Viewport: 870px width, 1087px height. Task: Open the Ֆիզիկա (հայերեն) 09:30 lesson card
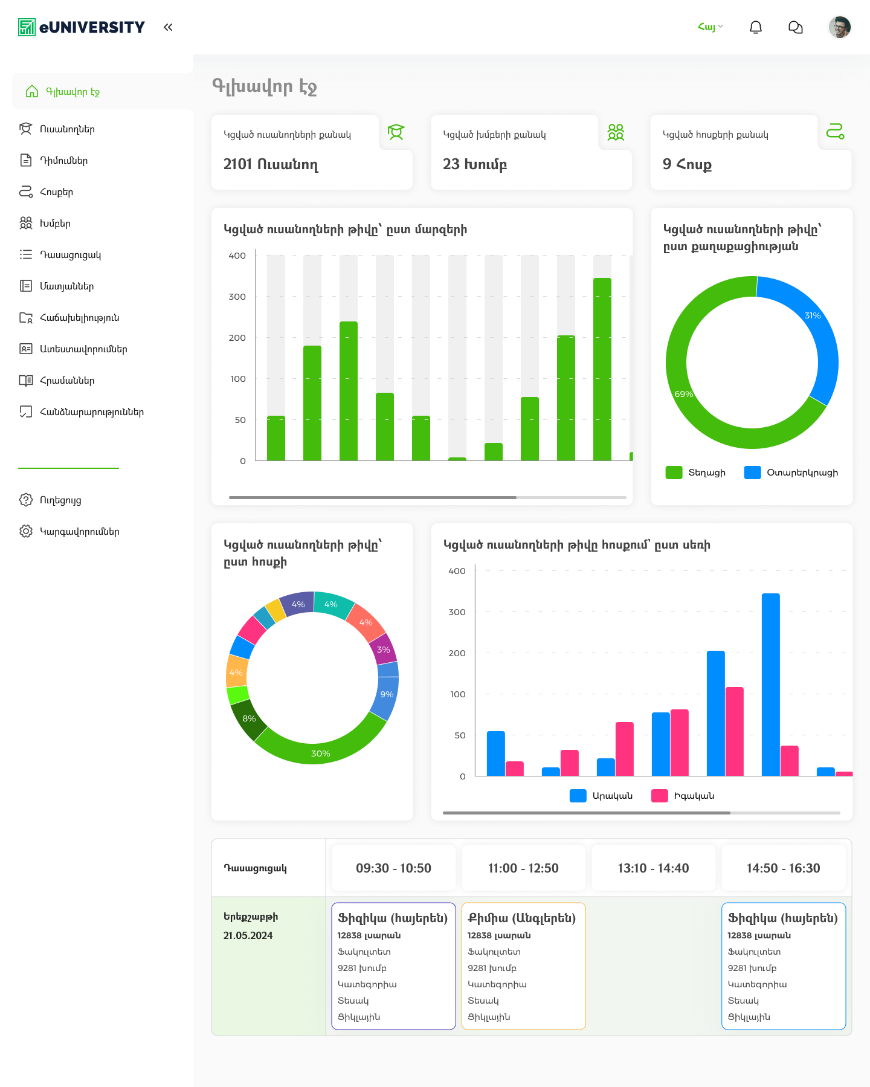point(393,965)
